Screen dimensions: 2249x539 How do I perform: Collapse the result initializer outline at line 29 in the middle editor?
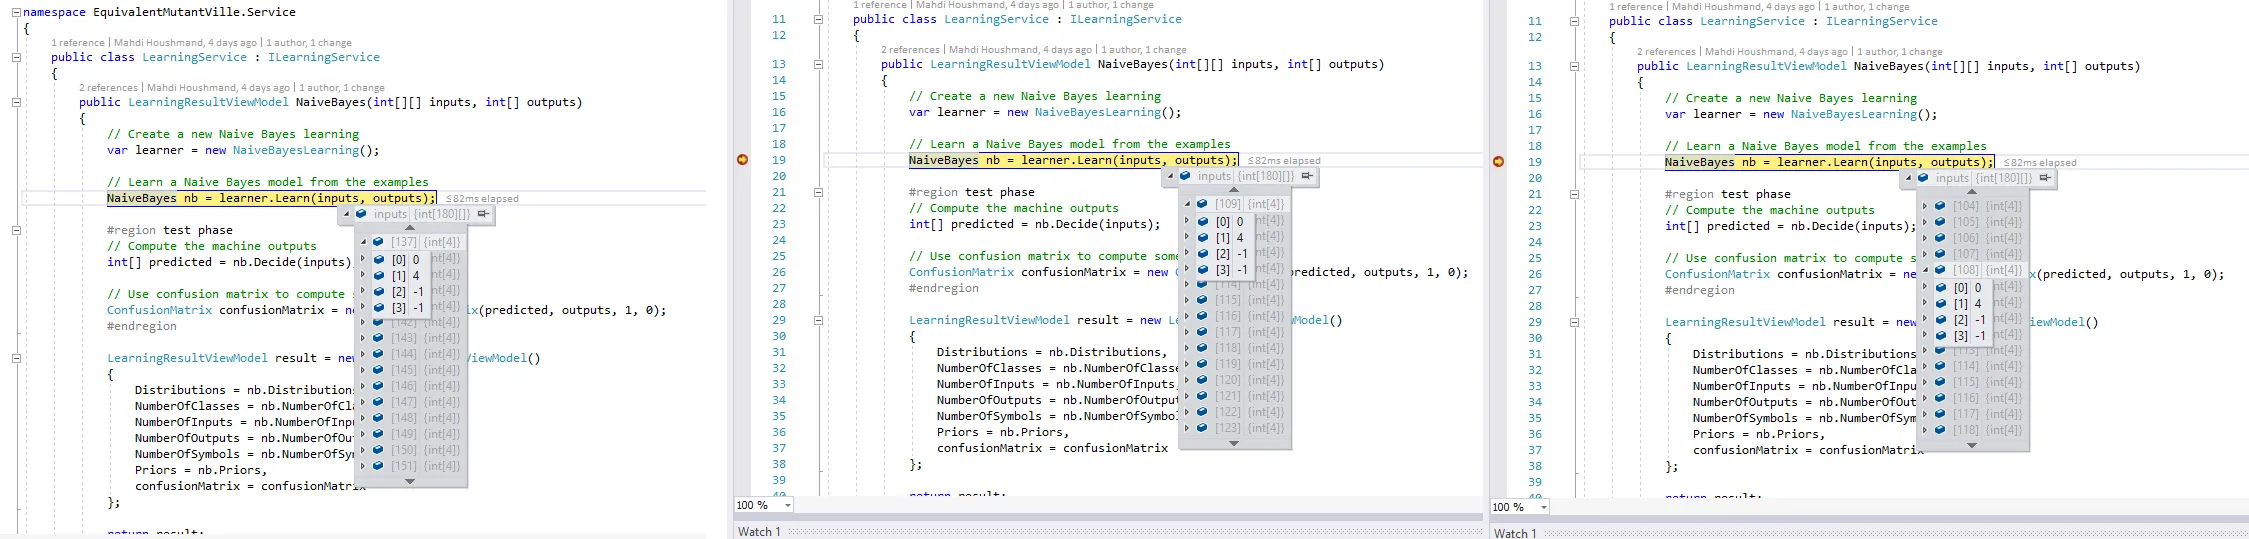[818, 320]
